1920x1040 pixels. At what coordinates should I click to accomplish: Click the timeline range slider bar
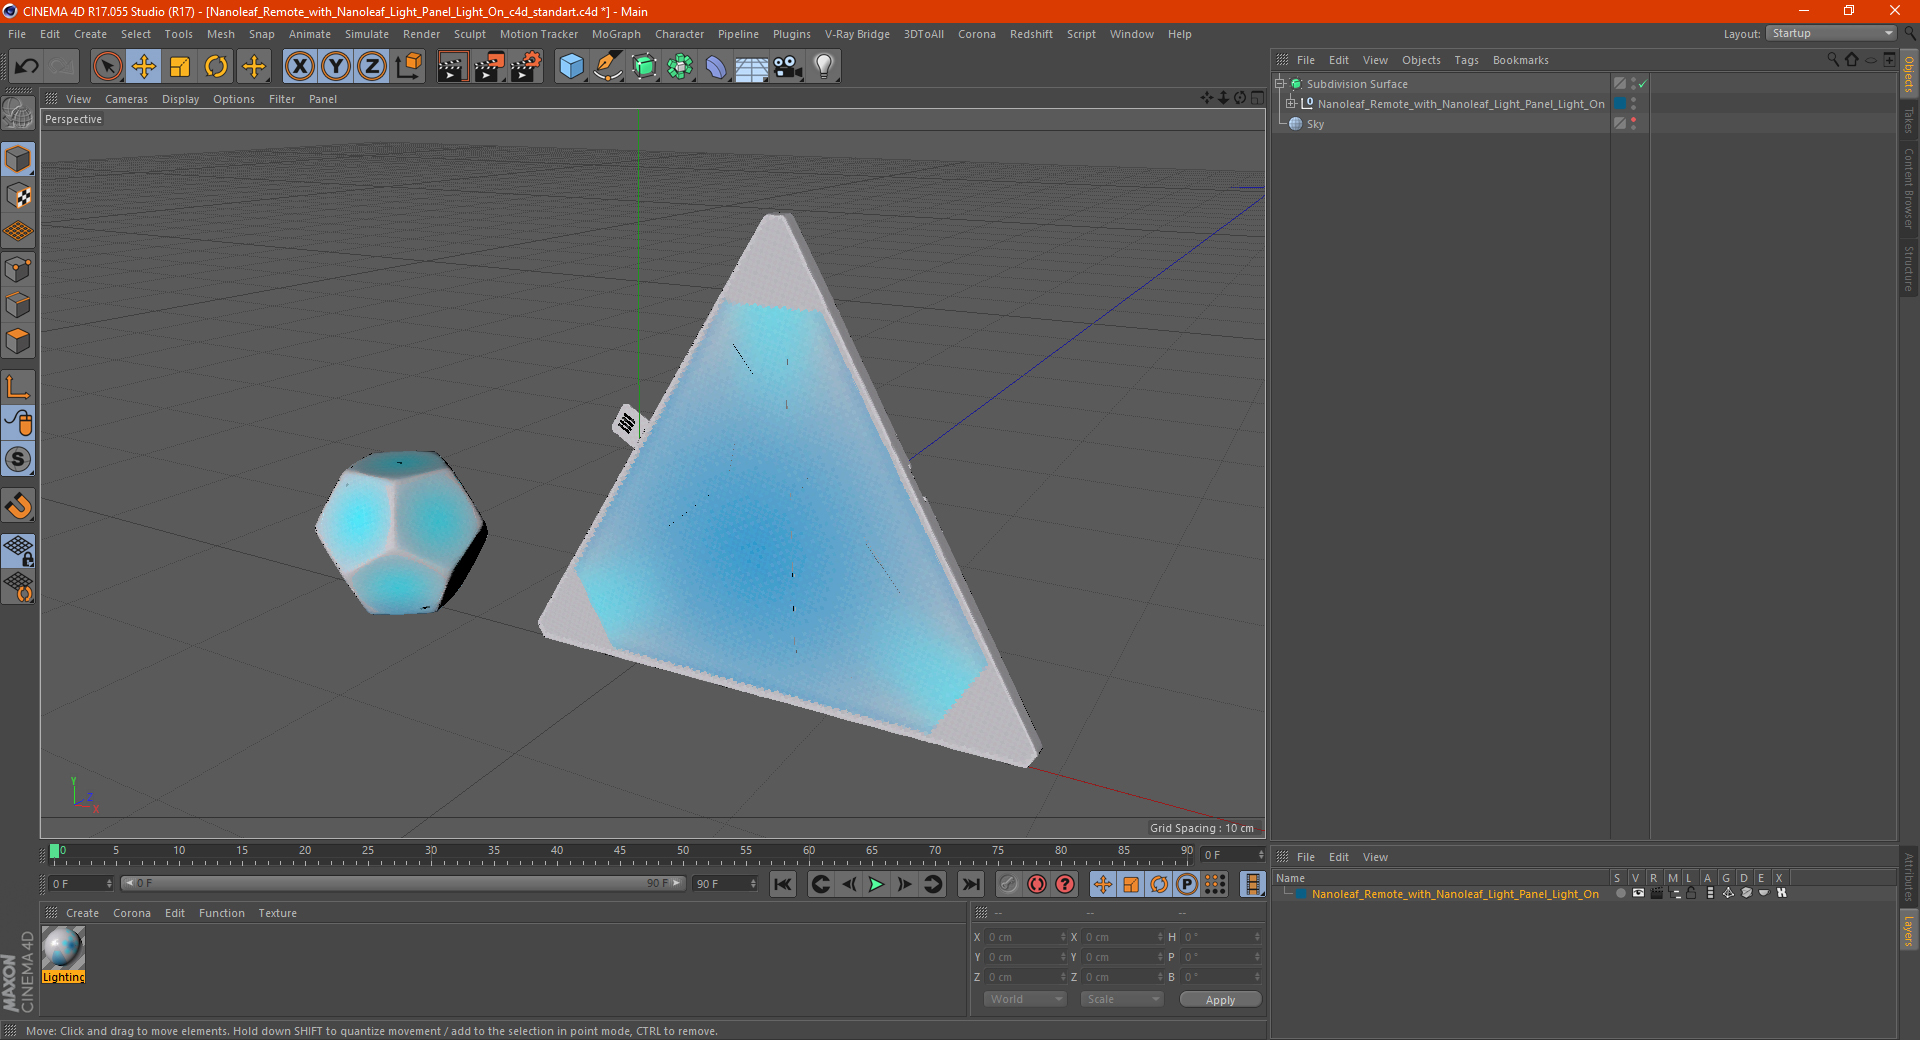click(403, 883)
